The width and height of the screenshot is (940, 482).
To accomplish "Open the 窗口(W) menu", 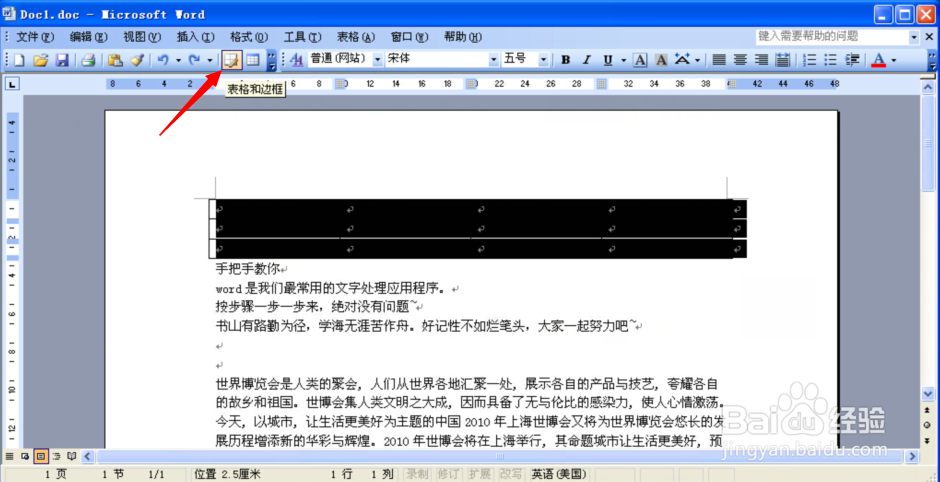I will coord(409,37).
